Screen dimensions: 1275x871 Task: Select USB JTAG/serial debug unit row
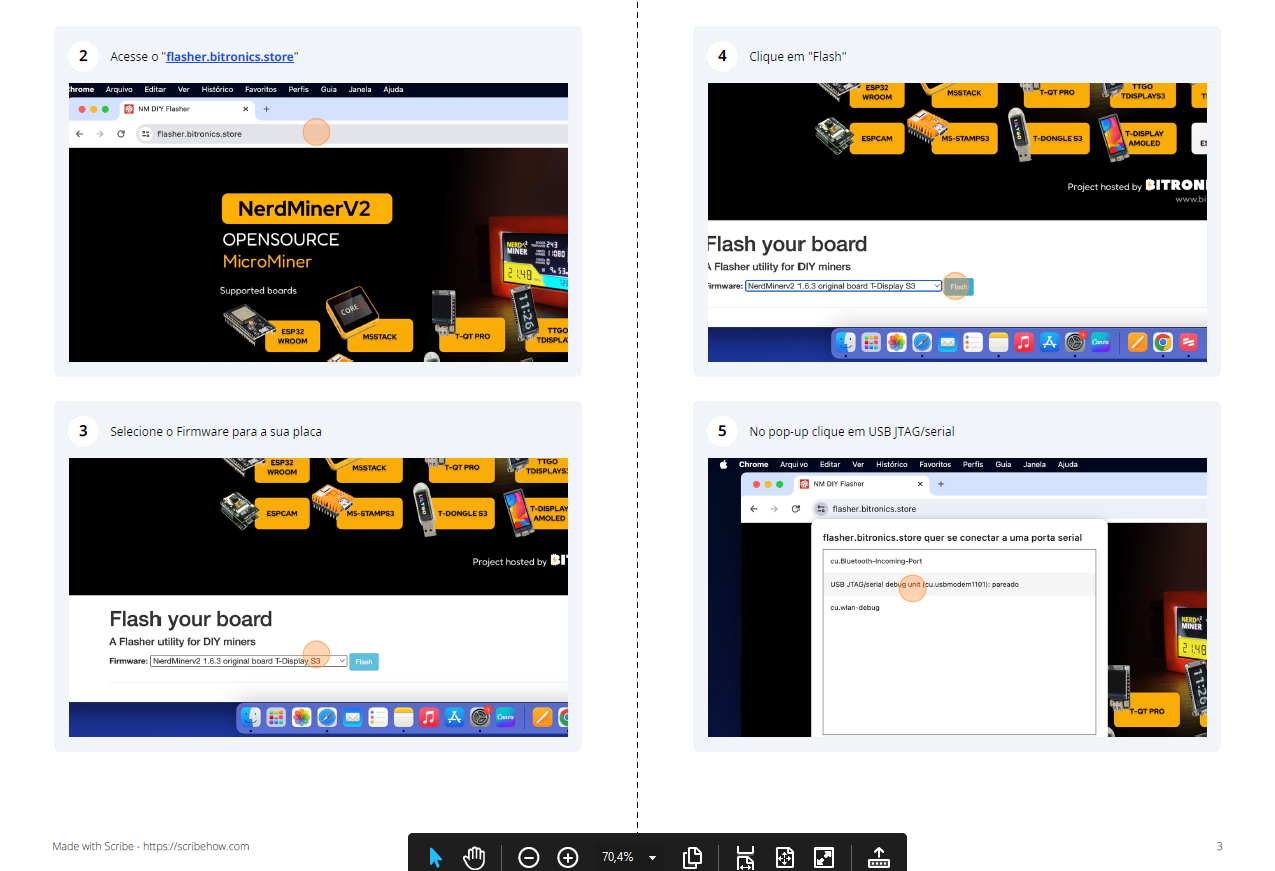point(959,584)
